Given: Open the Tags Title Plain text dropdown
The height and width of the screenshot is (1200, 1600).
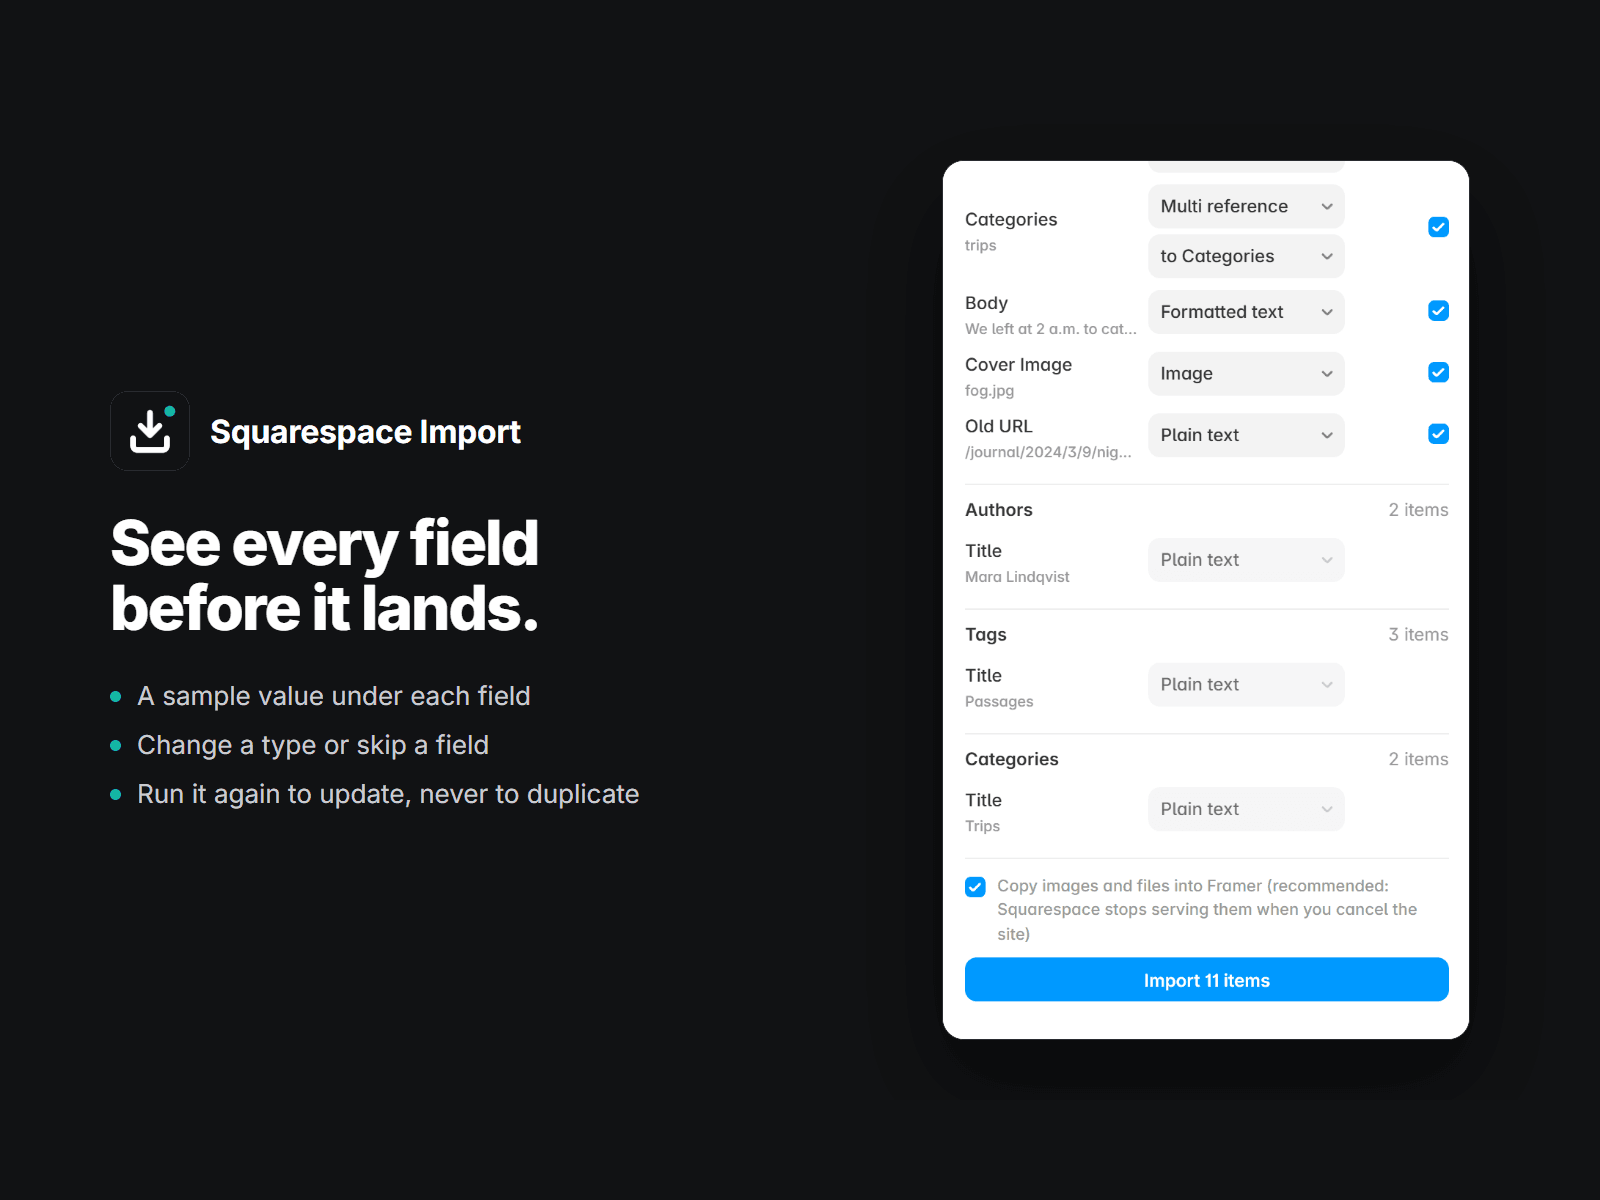Looking at the screenshot, I should click(x=1246, y=685).
